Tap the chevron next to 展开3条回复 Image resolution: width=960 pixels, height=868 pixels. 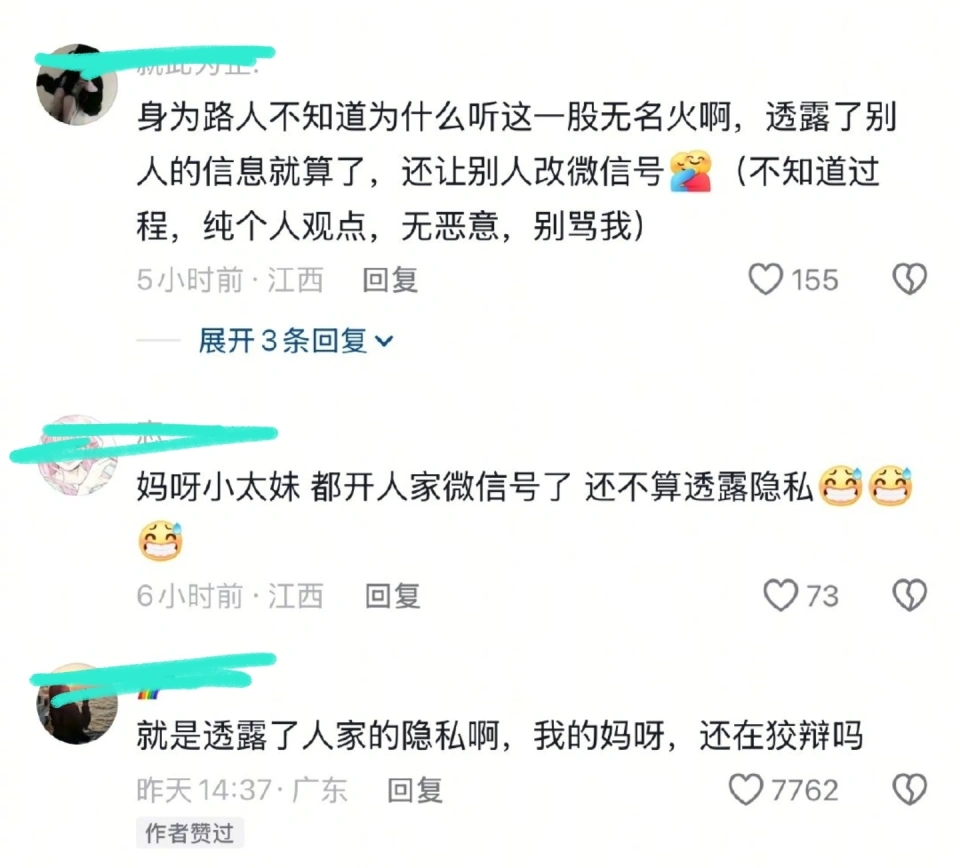[384, 342]
